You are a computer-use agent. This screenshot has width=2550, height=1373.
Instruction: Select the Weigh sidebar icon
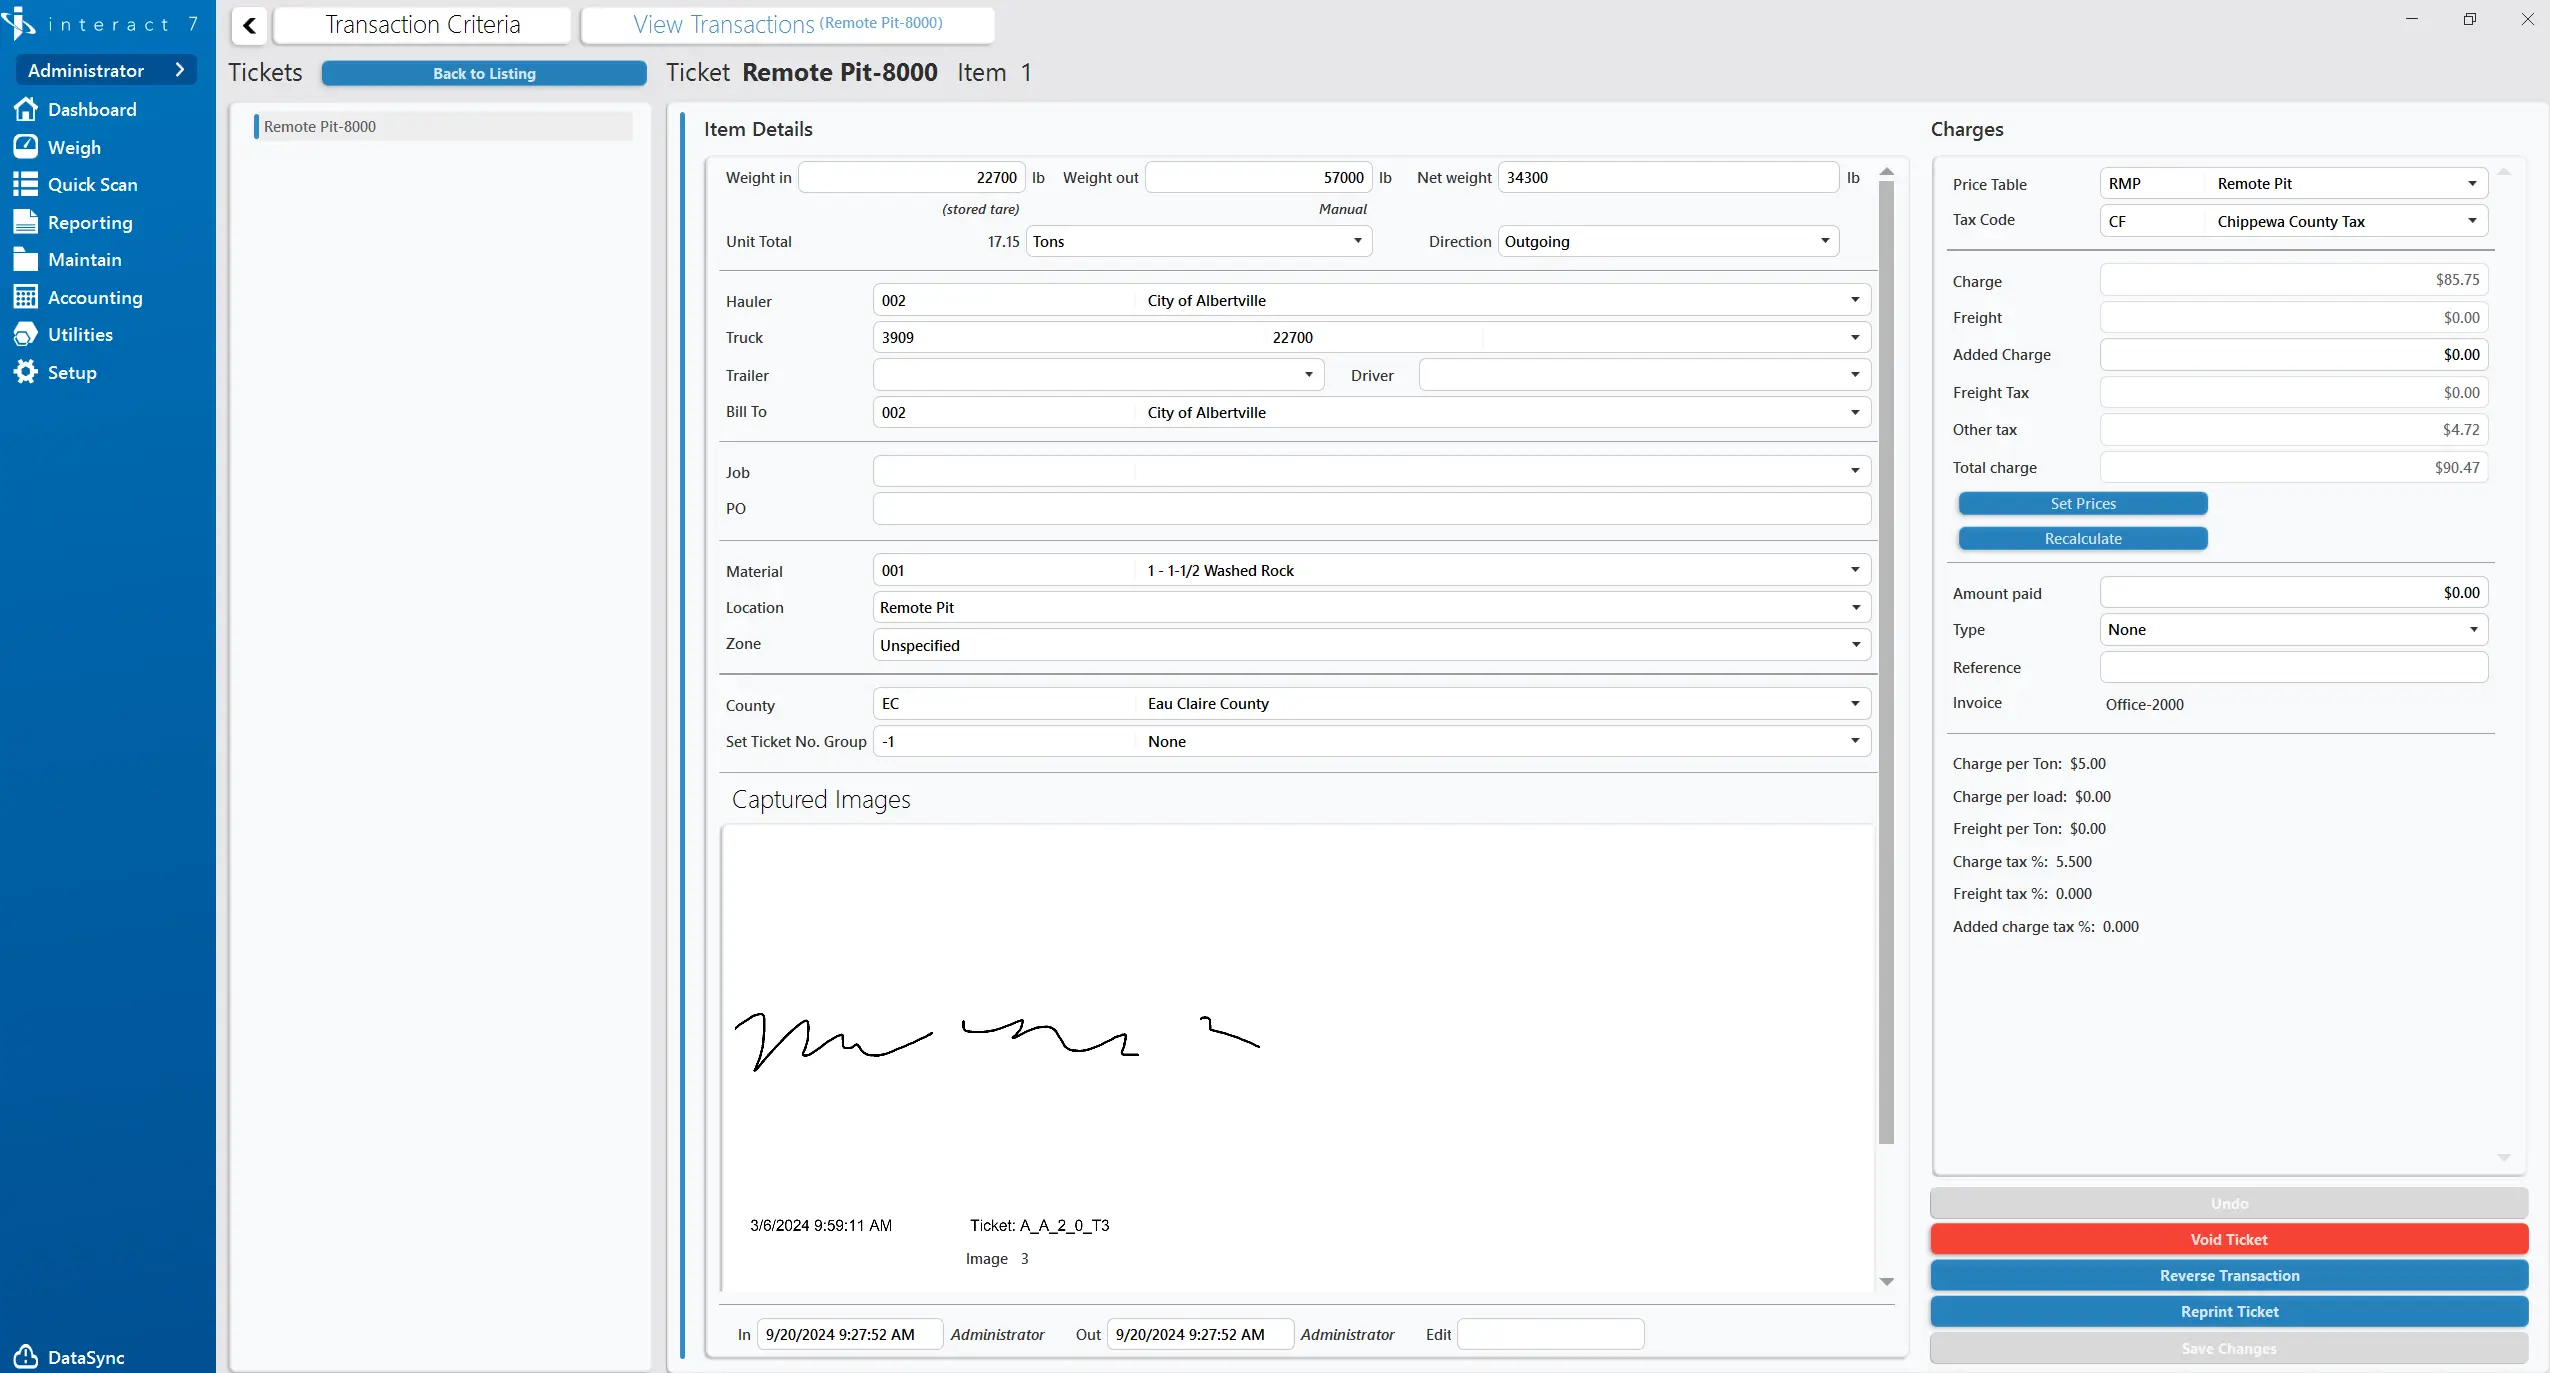(x=75, y=147)
